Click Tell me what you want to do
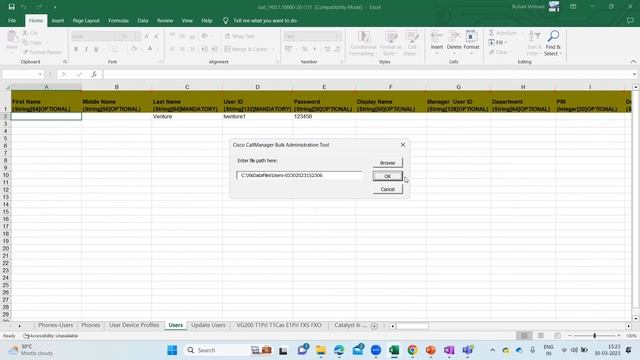The height and width of the screenshot is (360, 640). [265, 20]
